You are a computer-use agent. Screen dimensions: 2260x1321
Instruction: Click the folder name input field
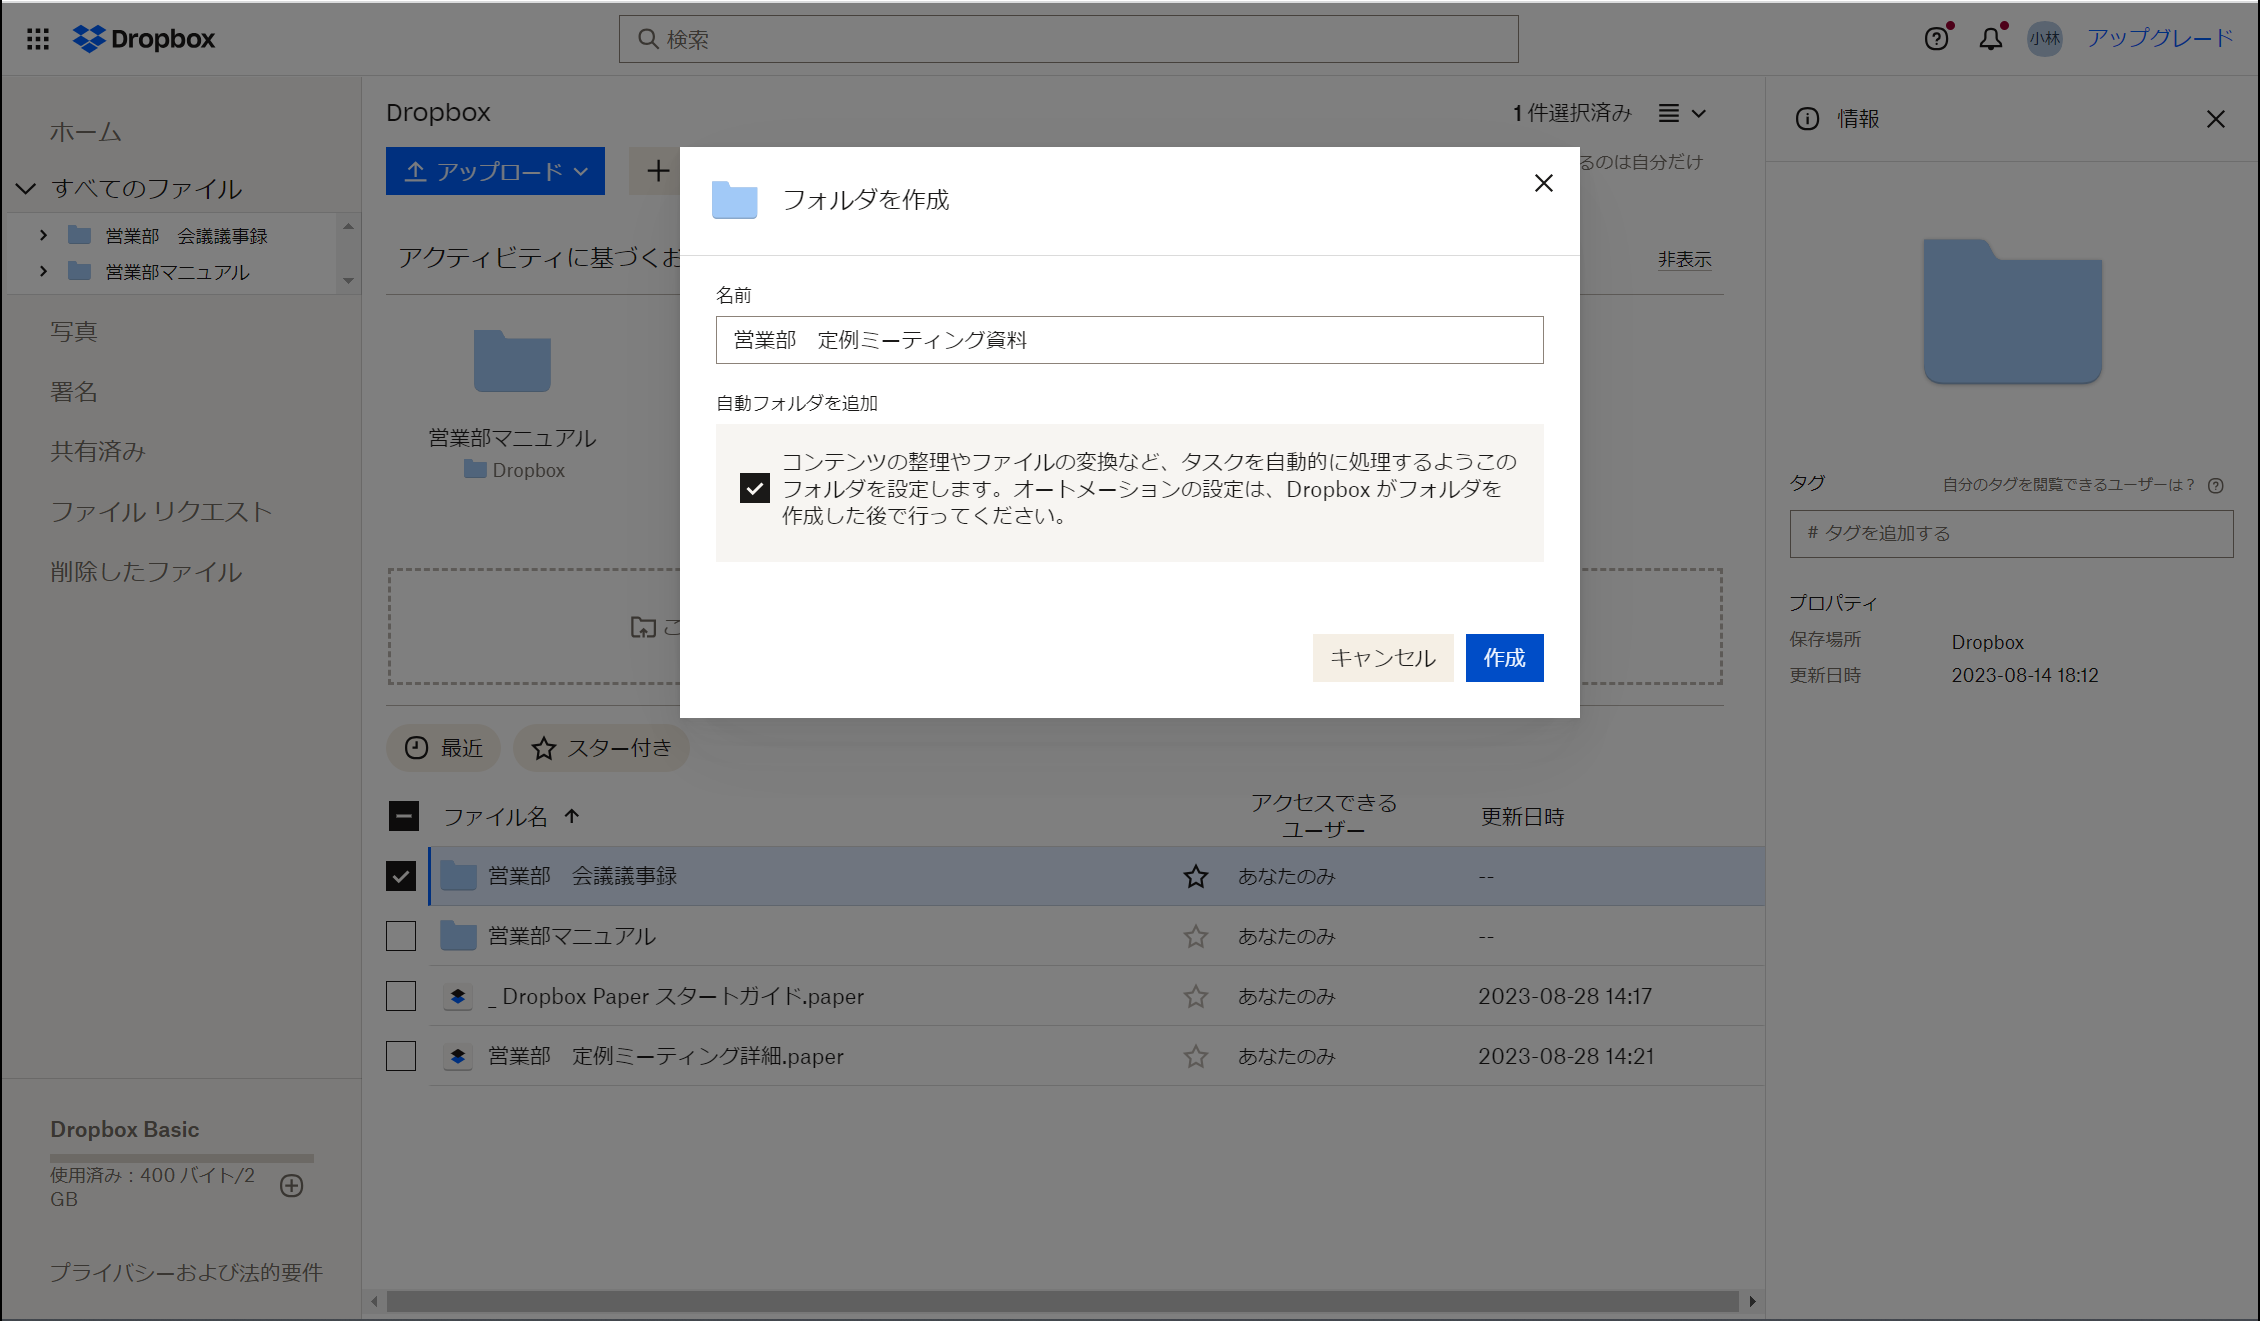(1129, 340)
